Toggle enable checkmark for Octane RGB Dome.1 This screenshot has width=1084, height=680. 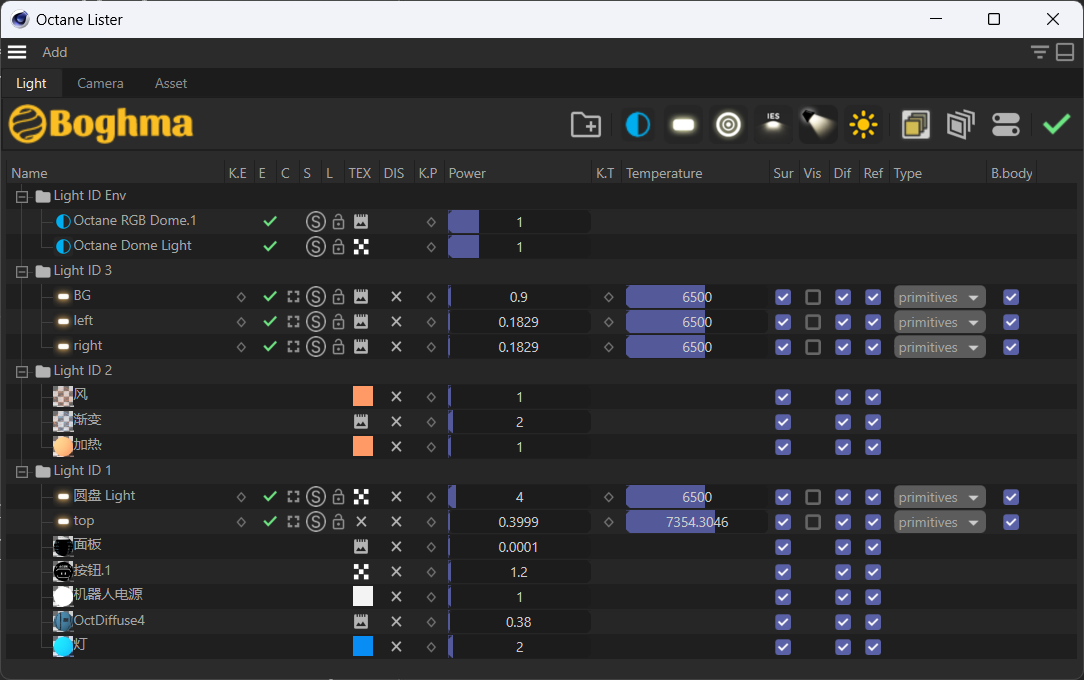(x=270, y=221)
